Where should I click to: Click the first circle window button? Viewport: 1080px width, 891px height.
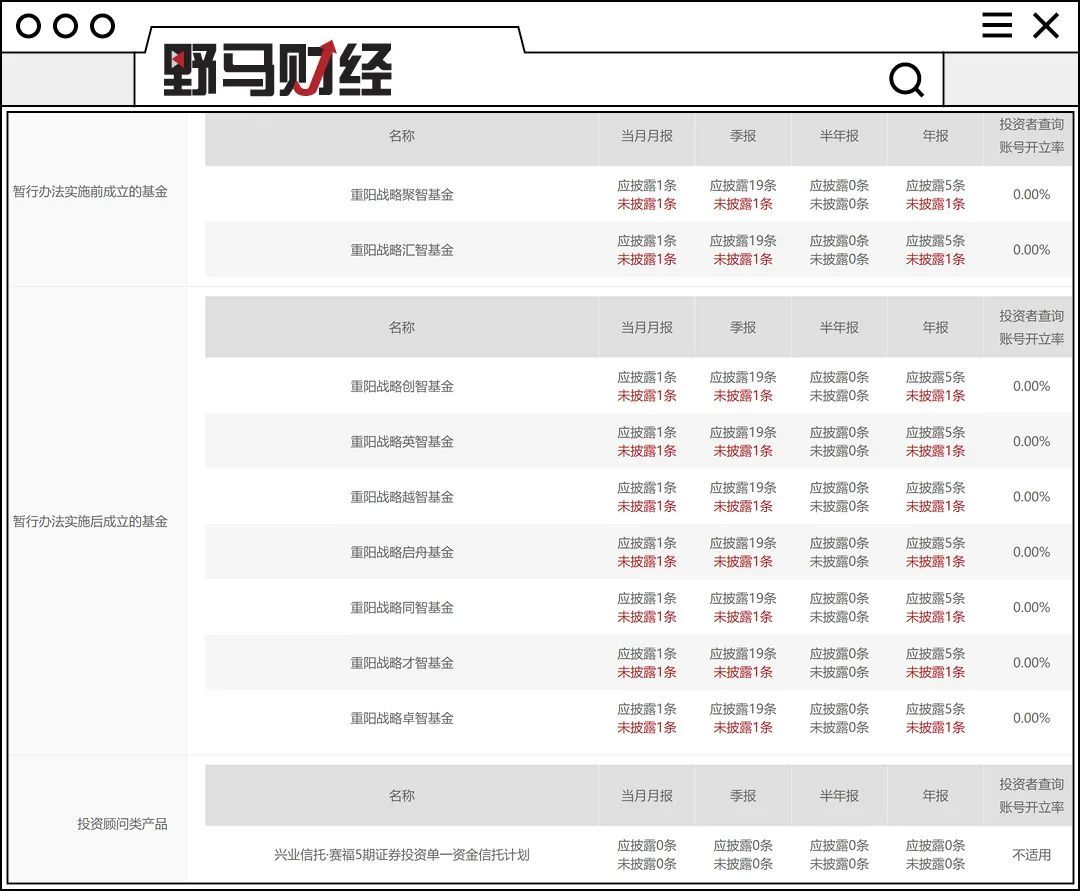click(28, 26)
